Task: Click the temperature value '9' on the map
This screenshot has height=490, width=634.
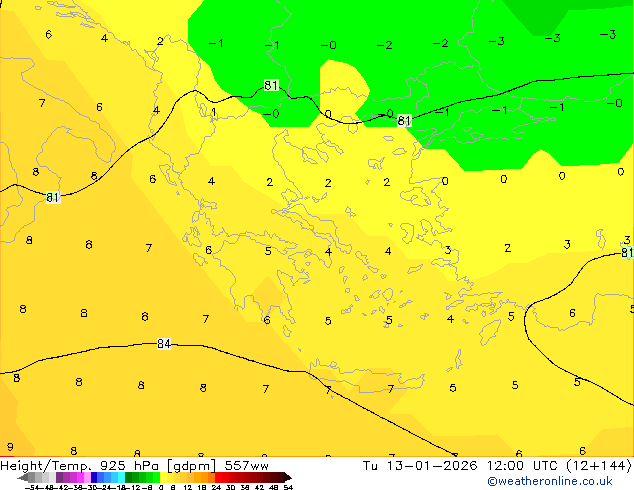Action: pyautogui.click(x=10, y=447)
